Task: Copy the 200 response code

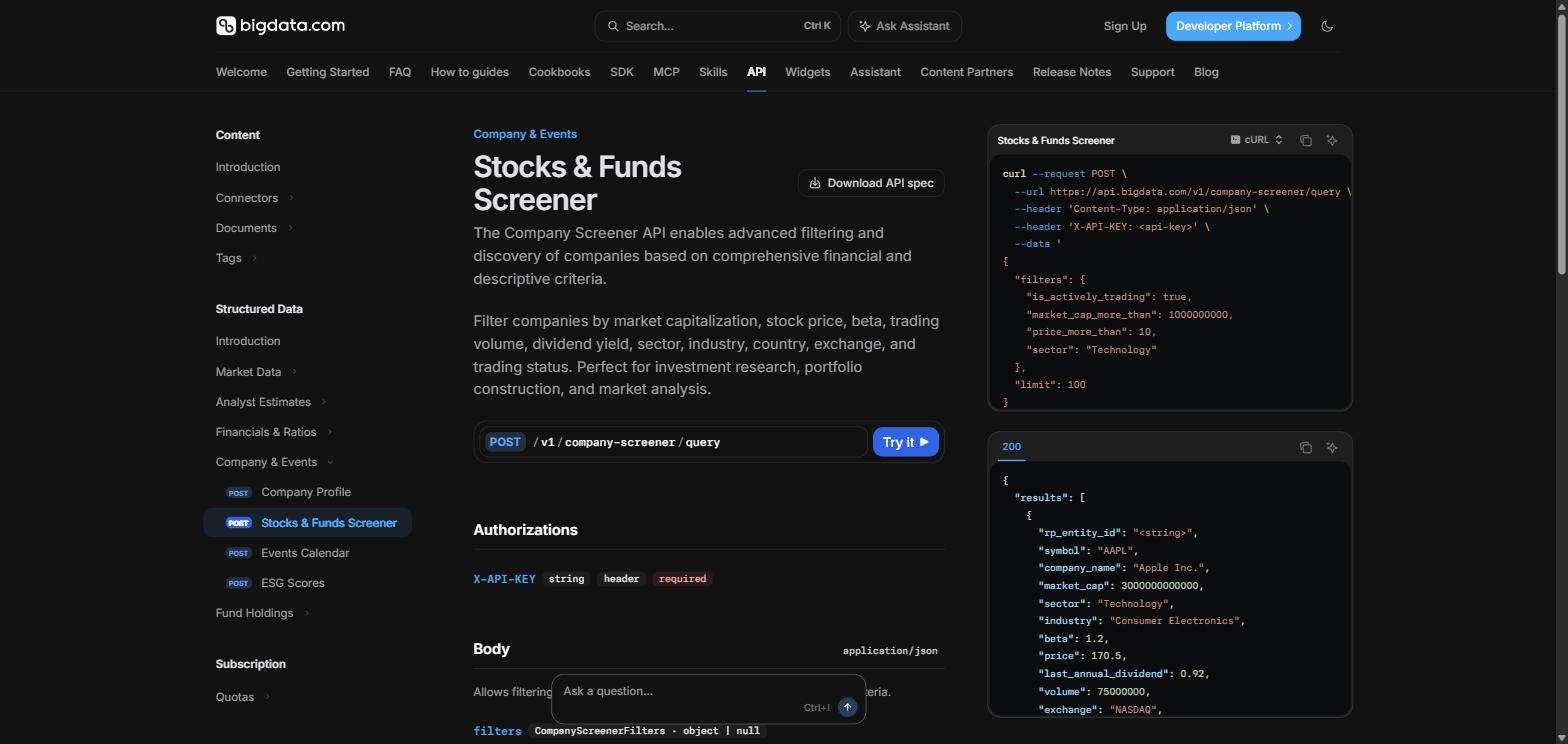Action: tap(1305, 447)
